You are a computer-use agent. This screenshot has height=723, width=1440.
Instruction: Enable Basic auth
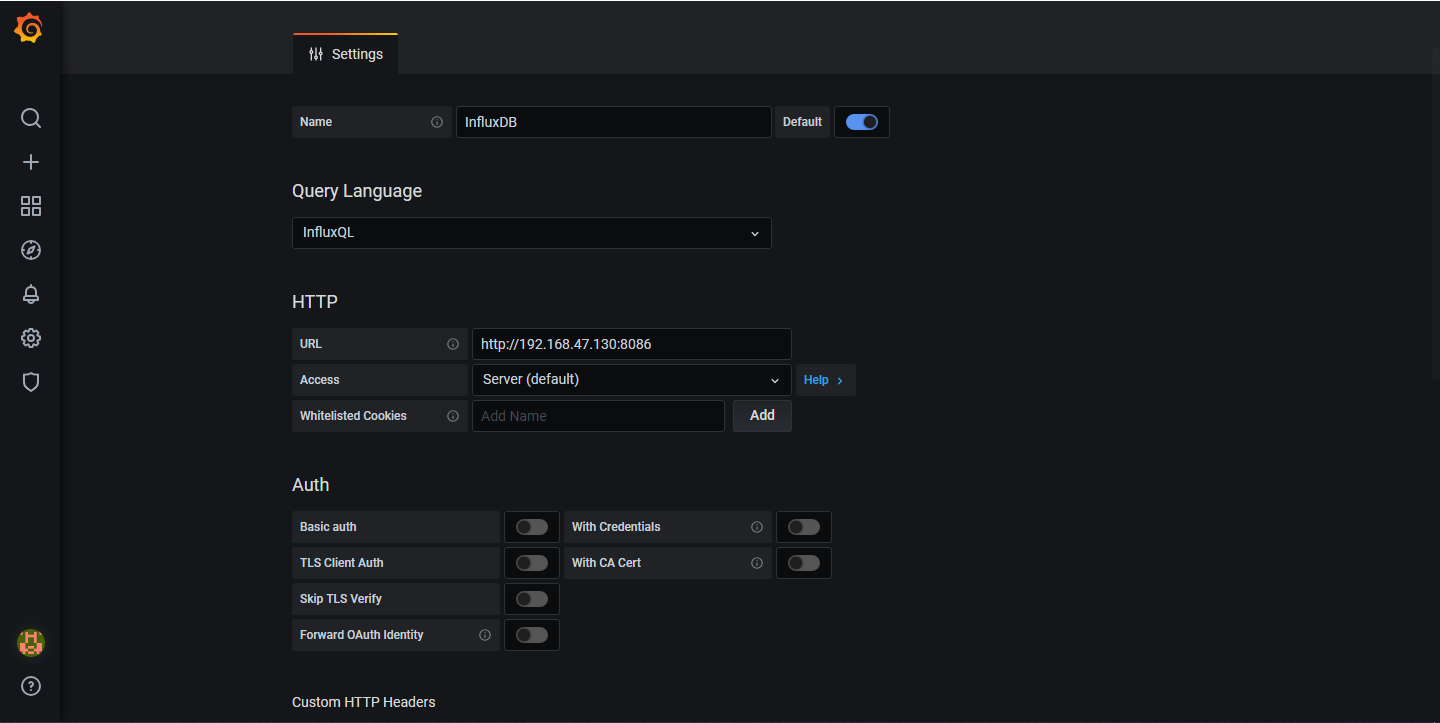click(531, 526)
